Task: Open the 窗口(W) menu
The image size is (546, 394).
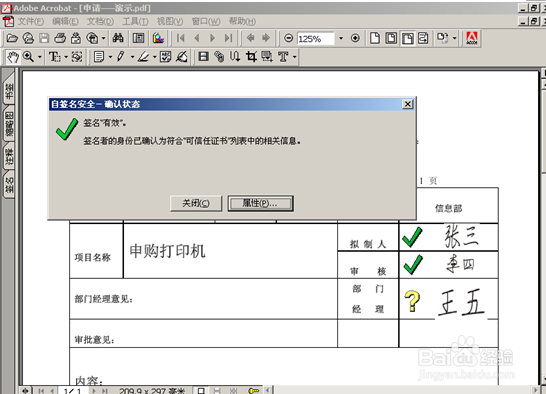Action: (206, 22)
